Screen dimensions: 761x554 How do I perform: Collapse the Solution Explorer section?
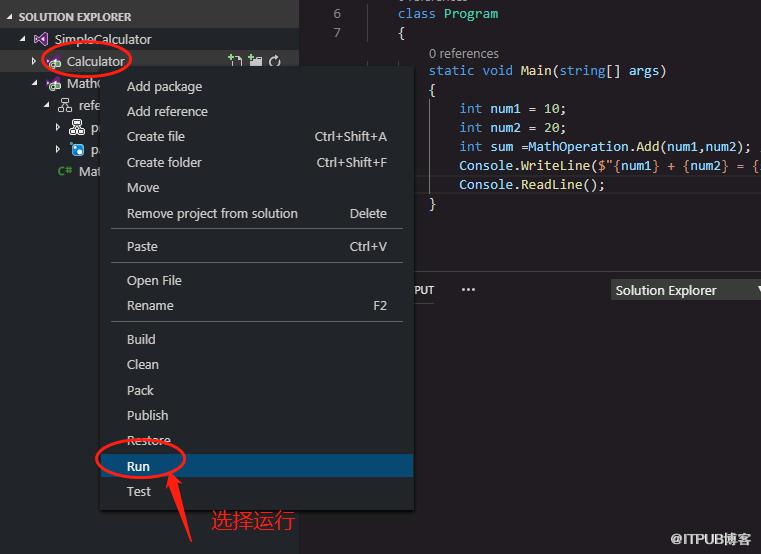[x=9, y=17]
